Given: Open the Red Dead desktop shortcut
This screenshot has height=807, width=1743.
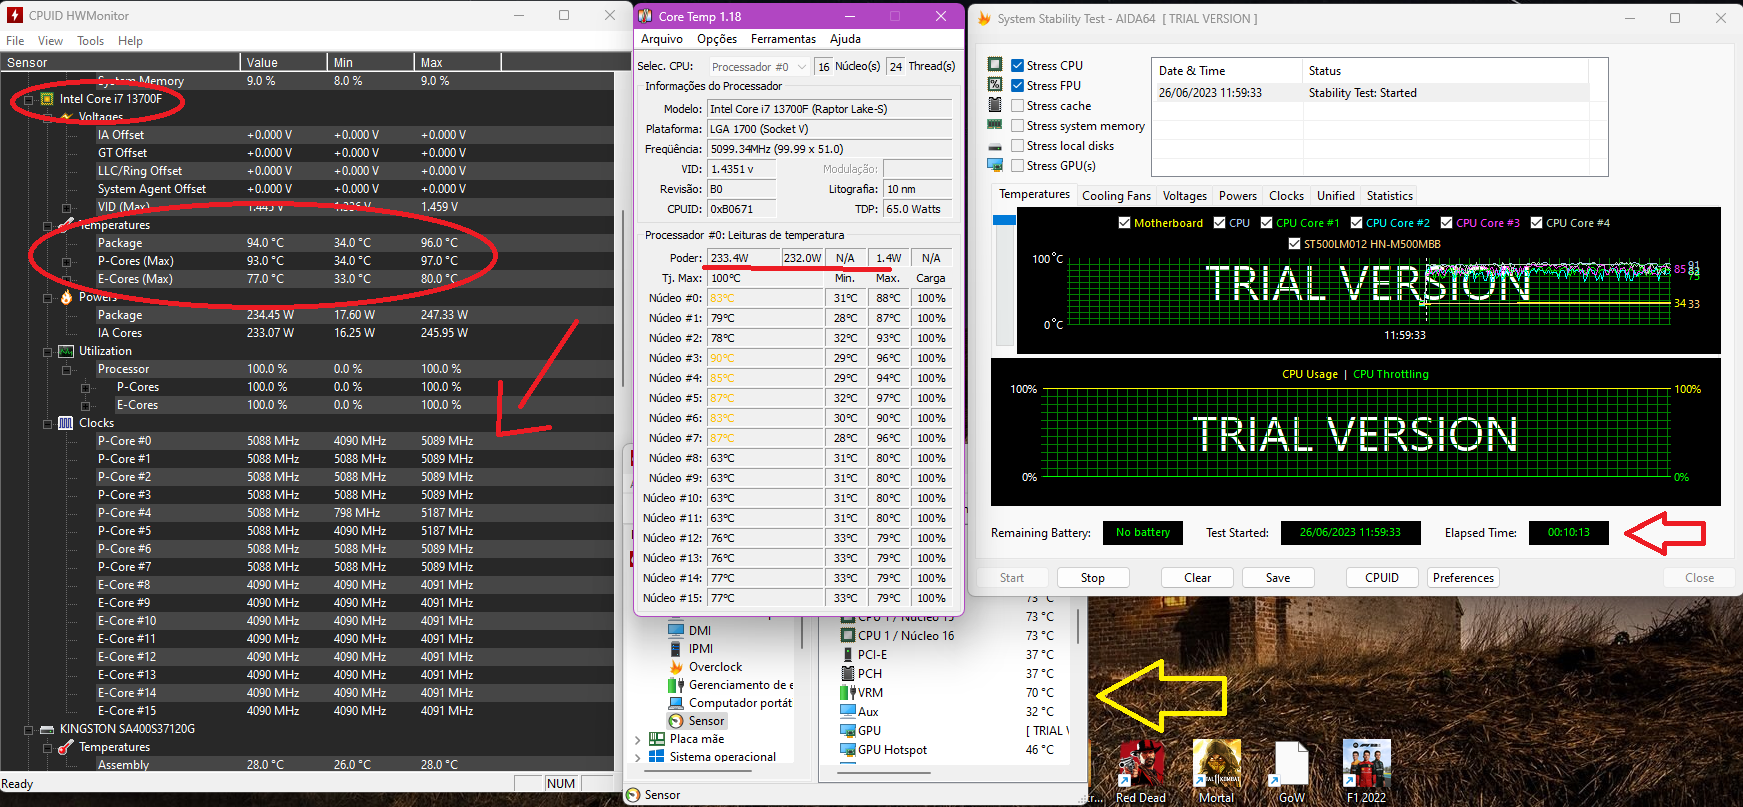Looking at the screenshot, I should point(1141,771).
